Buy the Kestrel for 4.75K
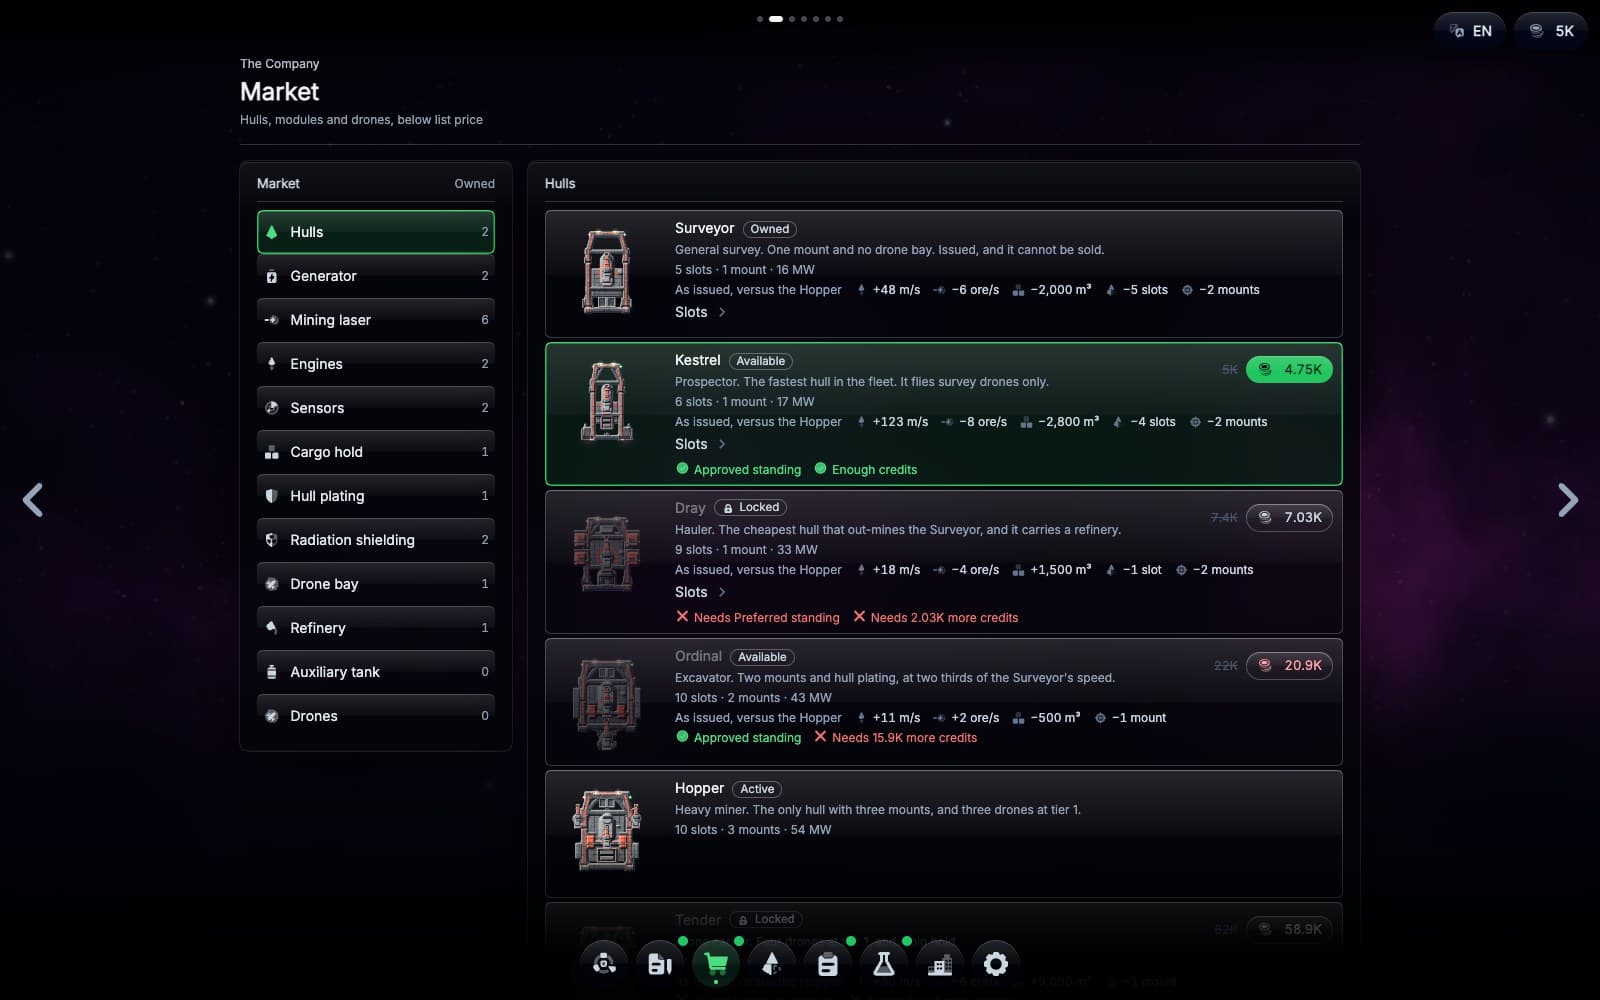1600x1000 pixels. click(x=1289, y=369)
